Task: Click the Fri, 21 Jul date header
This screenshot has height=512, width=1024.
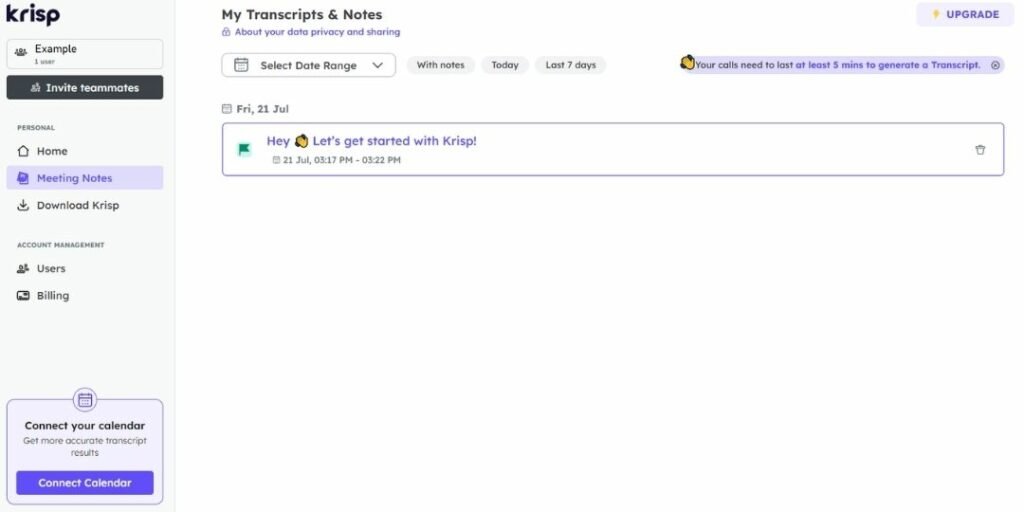Action: pos(263,109)
